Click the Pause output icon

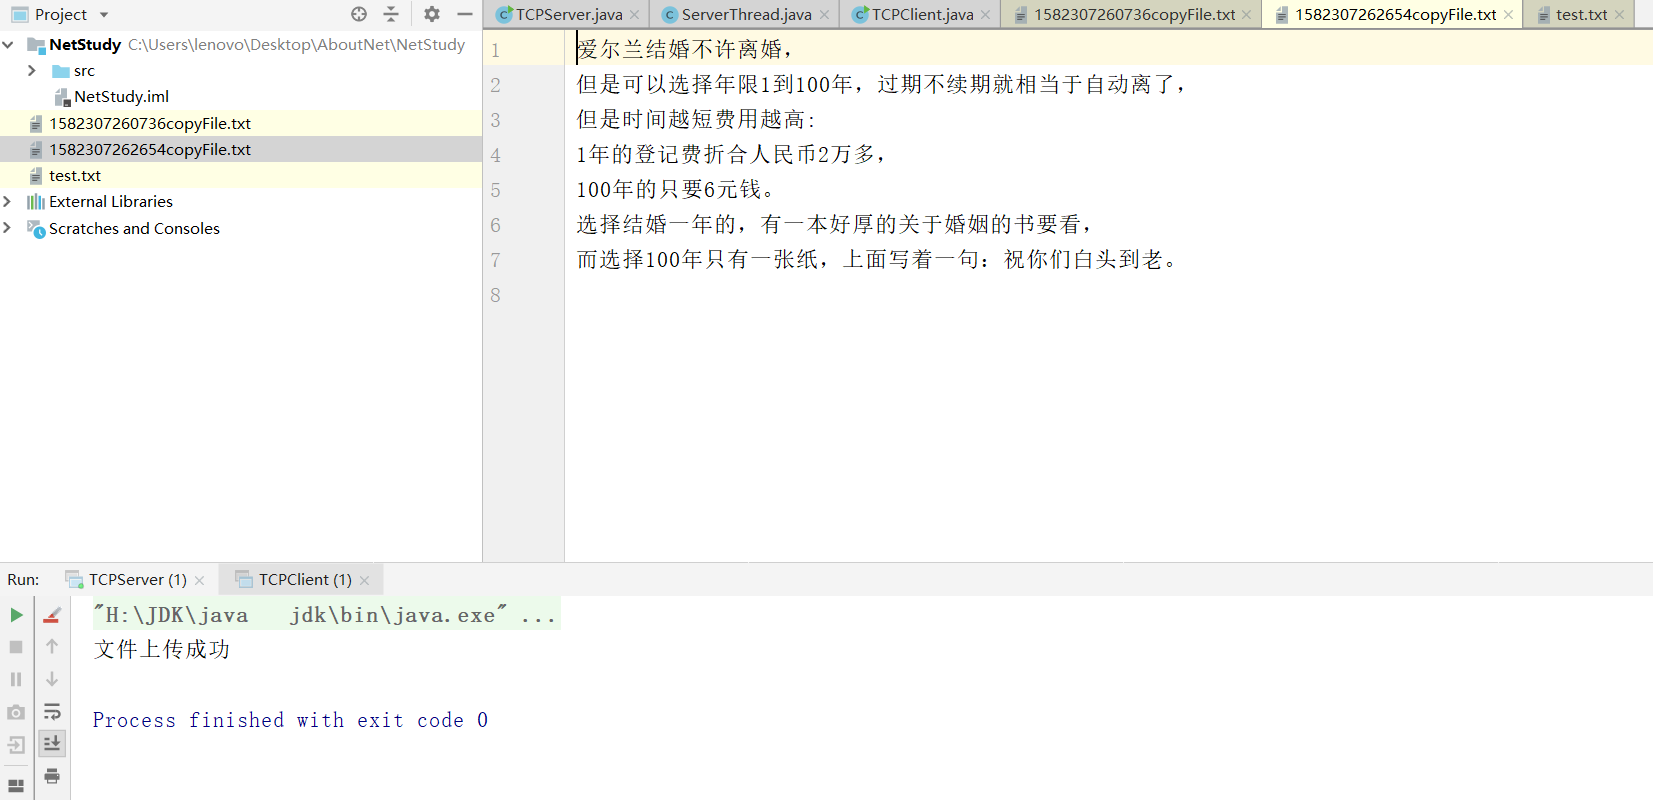(x=16, y=679)
